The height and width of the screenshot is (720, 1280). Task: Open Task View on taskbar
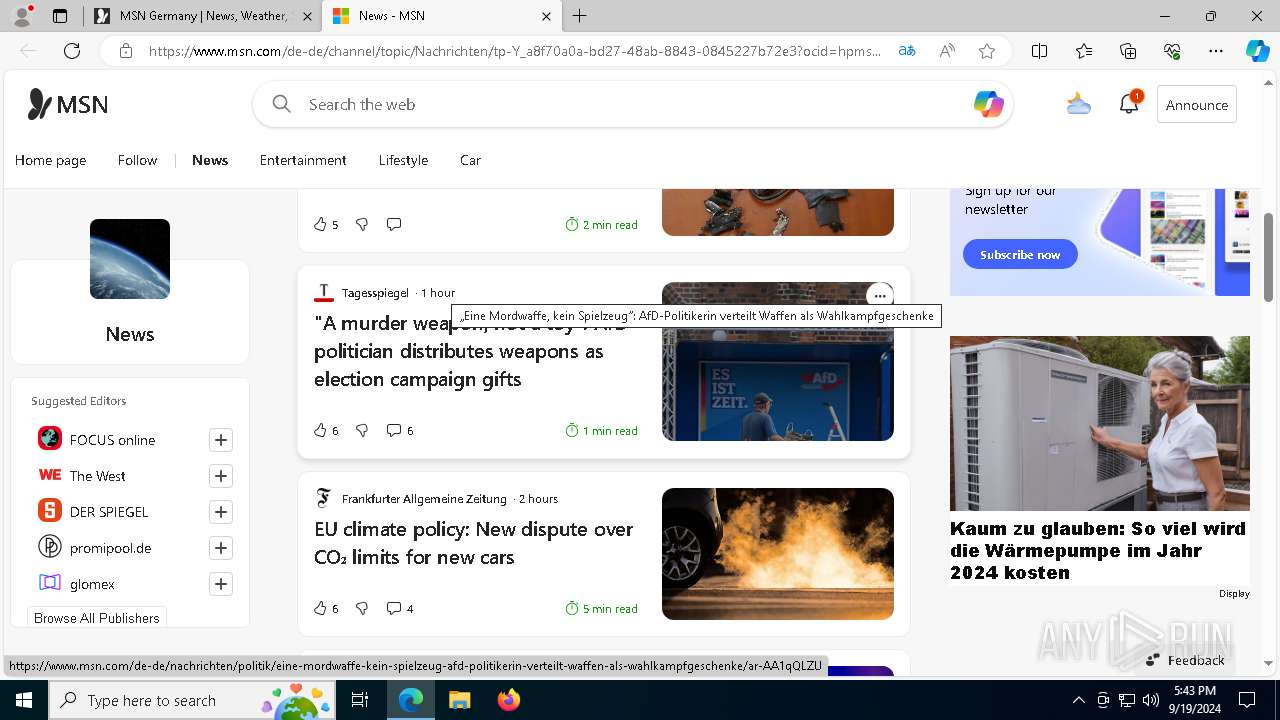[360, 700]
